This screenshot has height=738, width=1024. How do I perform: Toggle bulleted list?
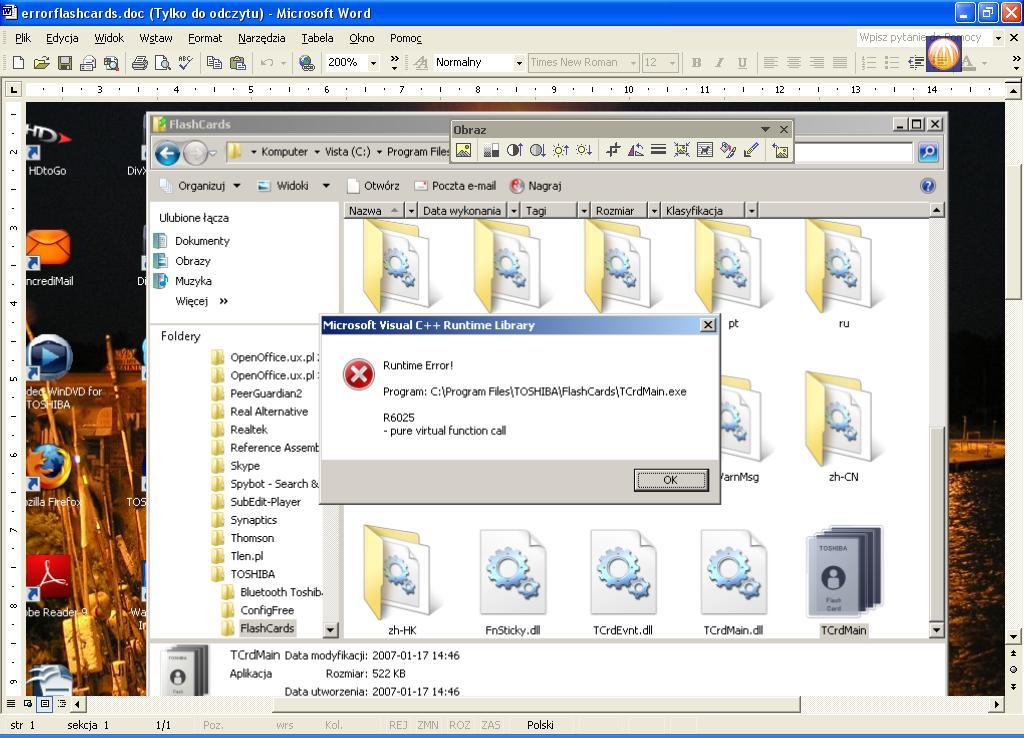892,63
